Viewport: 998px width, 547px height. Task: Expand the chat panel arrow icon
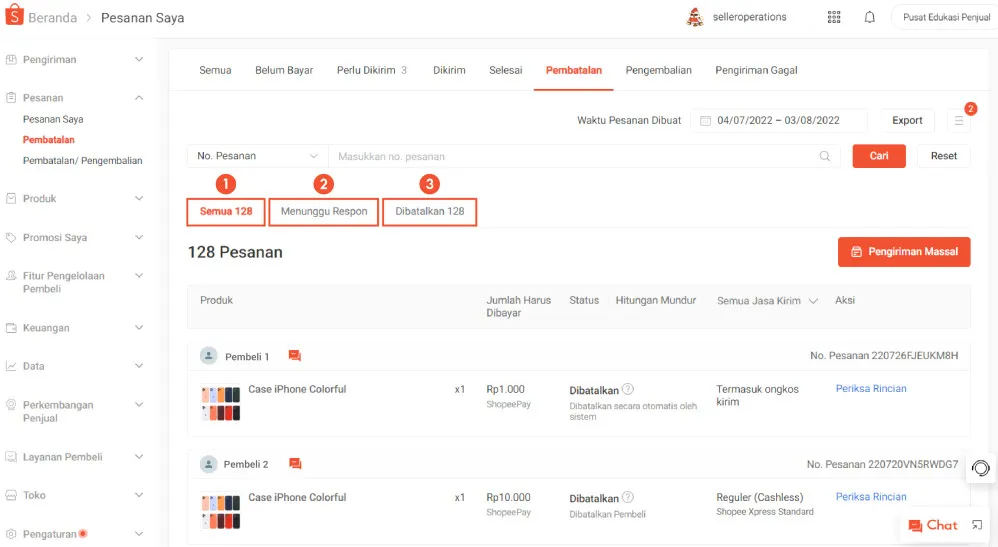click(977, 525)
